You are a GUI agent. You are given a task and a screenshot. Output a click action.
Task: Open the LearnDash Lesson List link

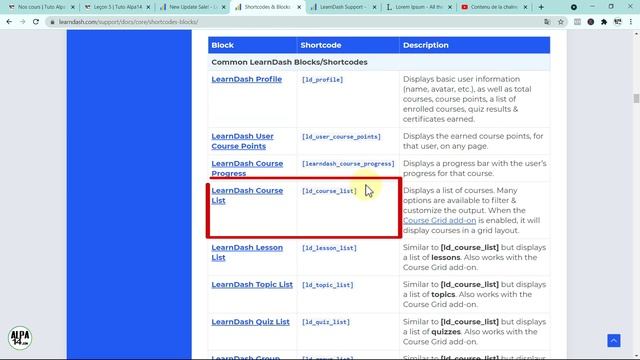point(247,253)
